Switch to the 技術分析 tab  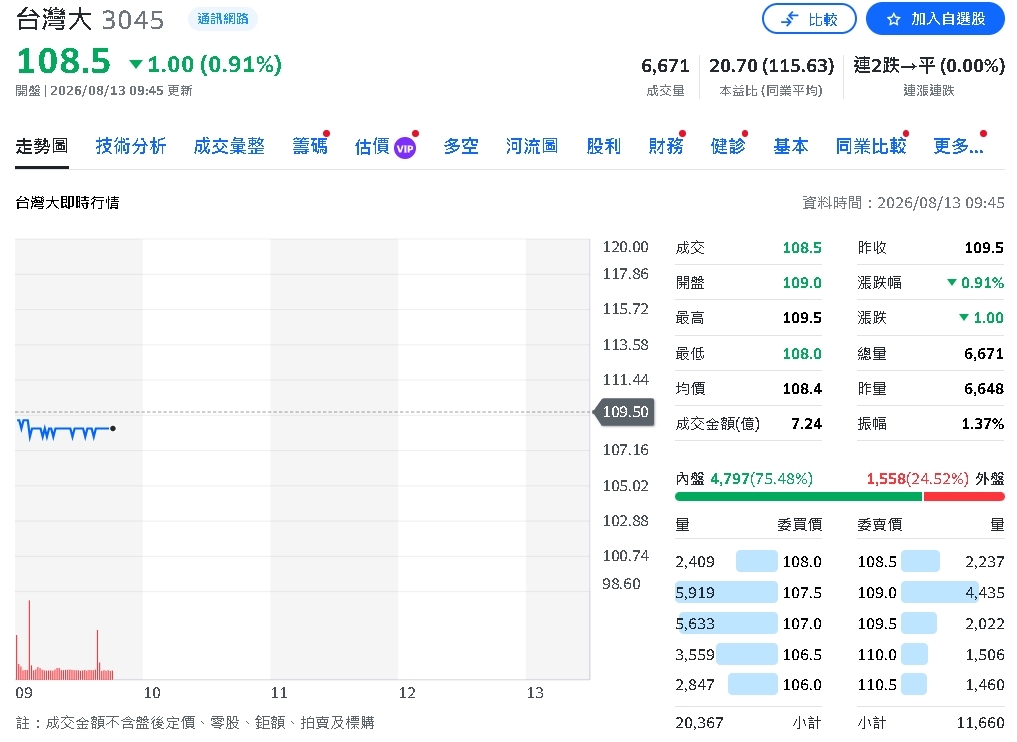[x=131, y=146]
